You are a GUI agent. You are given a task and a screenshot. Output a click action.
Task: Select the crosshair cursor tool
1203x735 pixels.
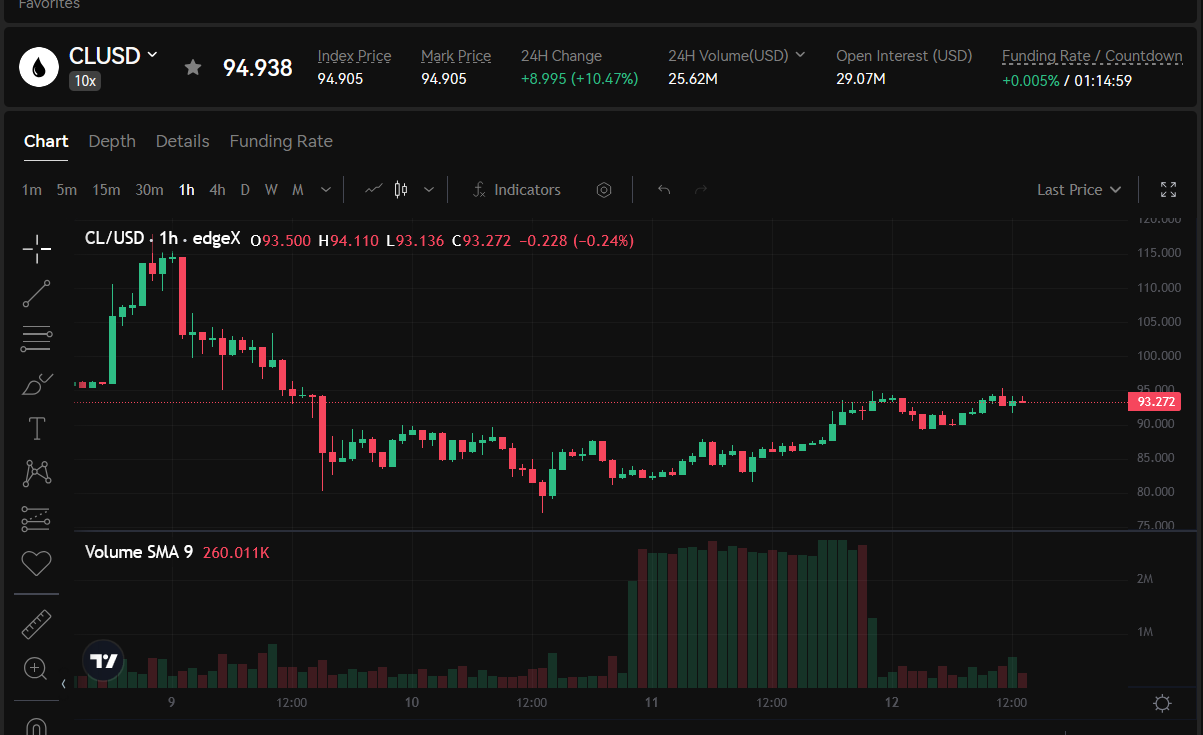click(x=37, y=249)
